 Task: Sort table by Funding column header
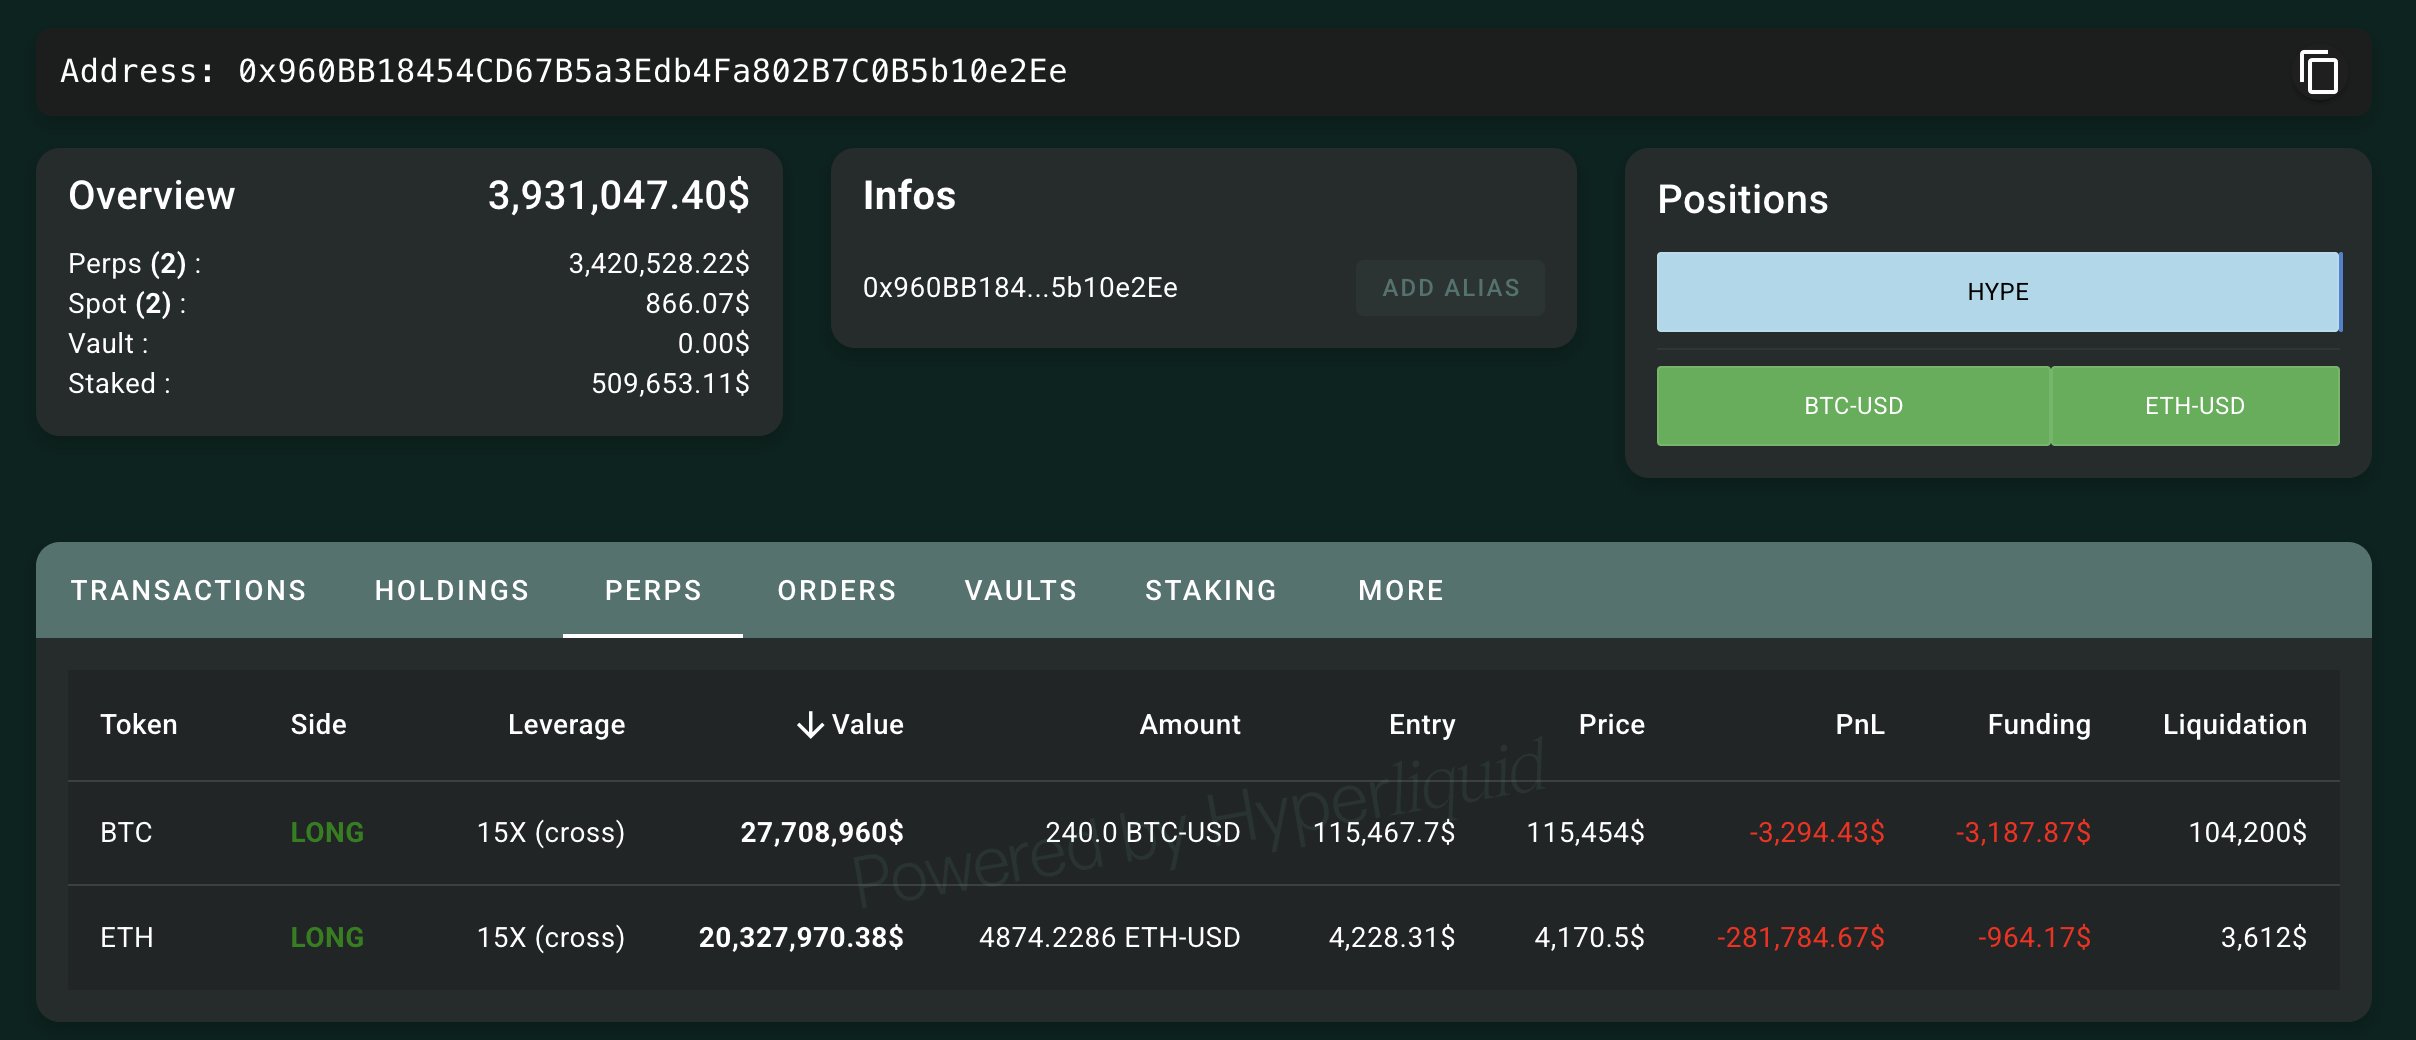point(2038,725)
